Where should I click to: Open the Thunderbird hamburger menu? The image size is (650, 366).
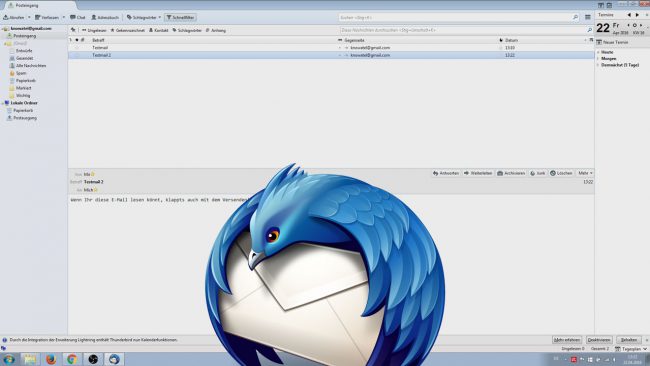(x=587, y=17)
